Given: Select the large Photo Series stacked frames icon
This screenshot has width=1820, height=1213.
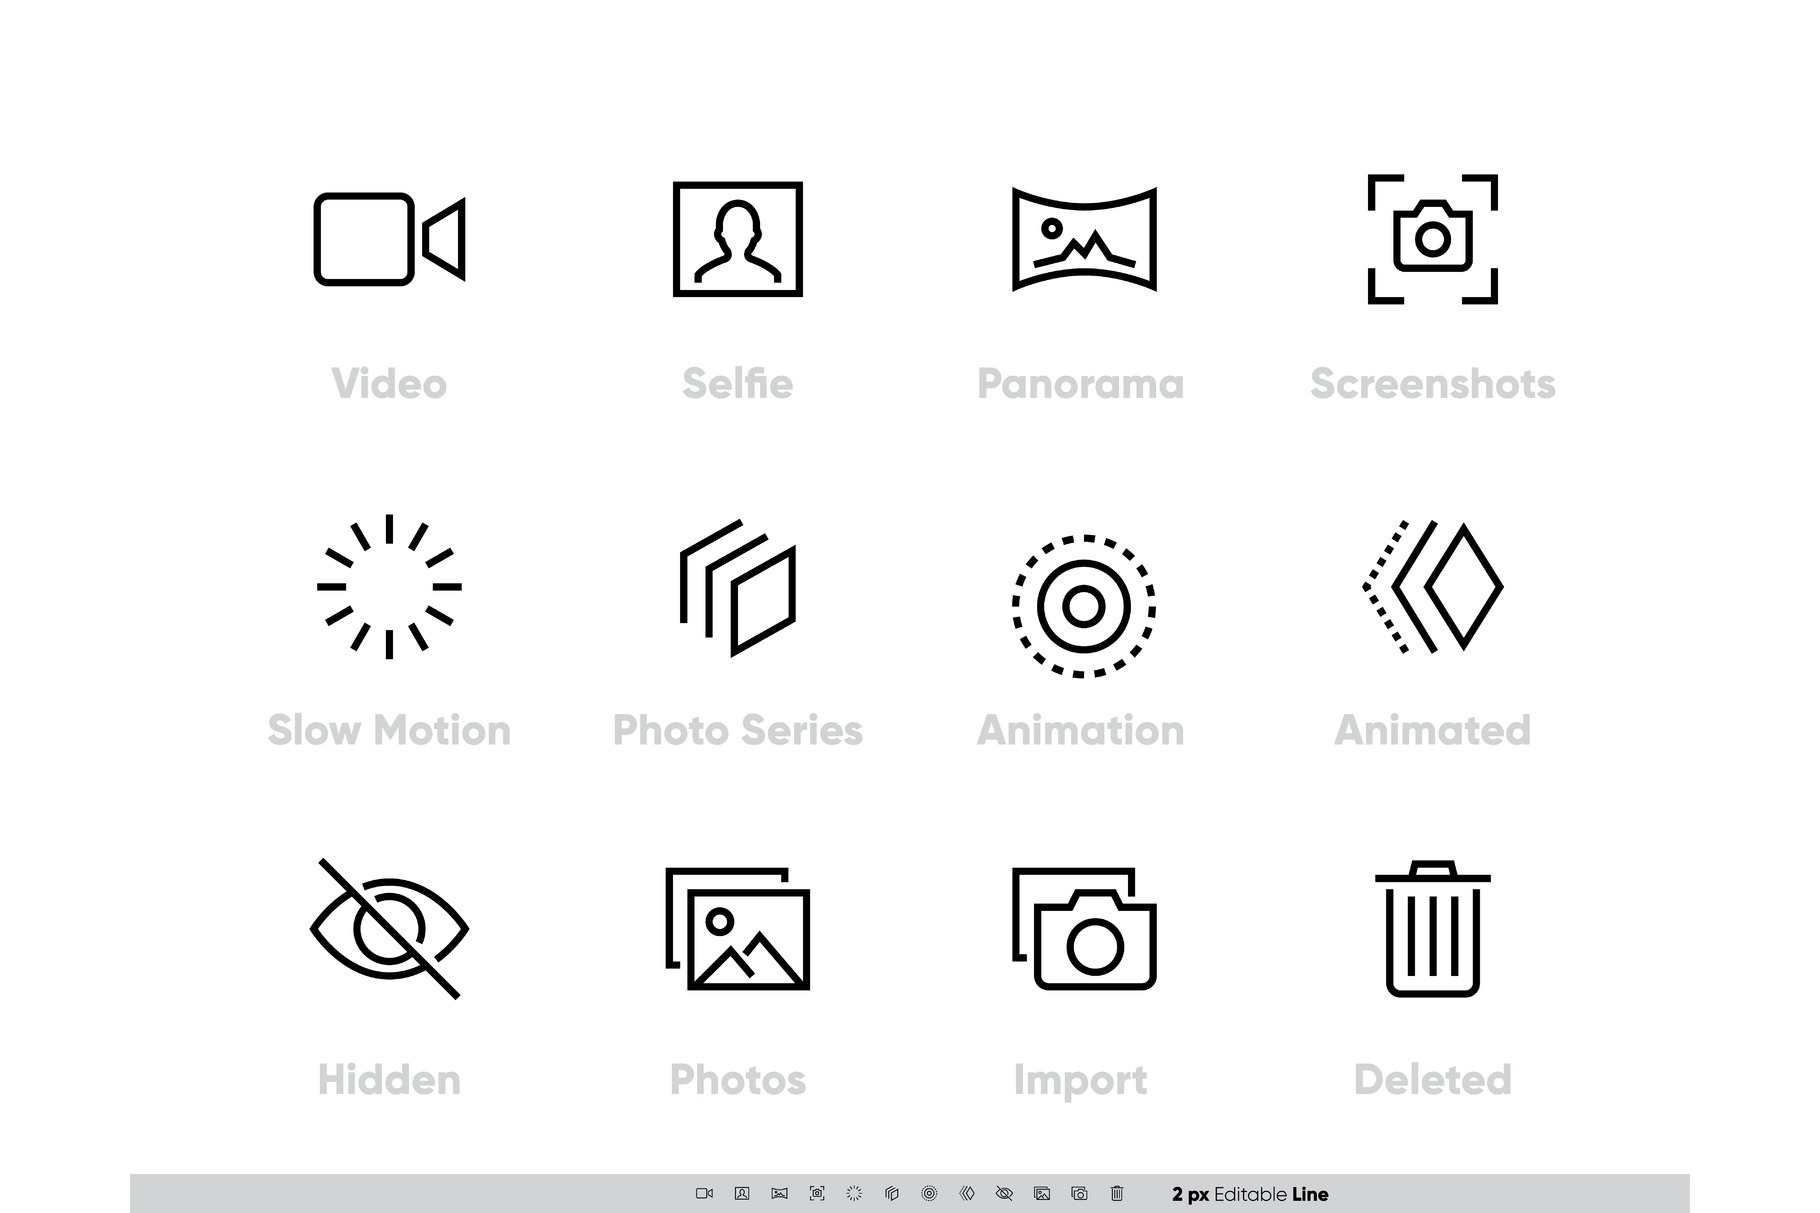Looking at the screenshot, I should [738, 588].
